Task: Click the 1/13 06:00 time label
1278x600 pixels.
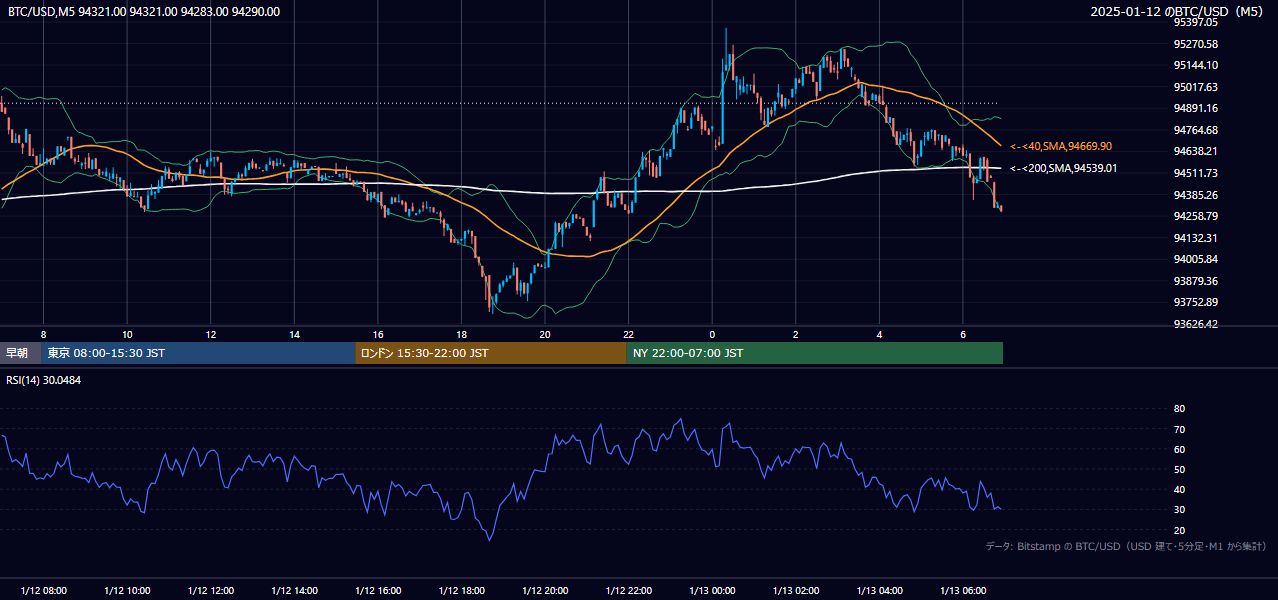Action: tap(963, 591)
